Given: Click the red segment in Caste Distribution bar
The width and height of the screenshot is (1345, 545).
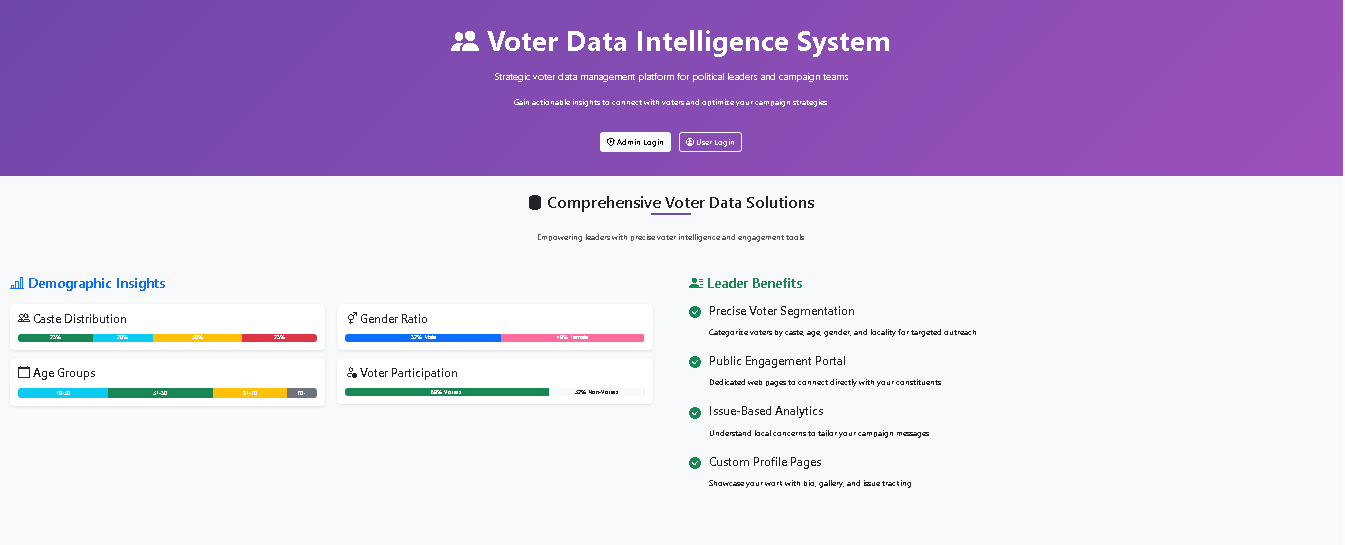Looking at the screenshot, I should pos(279,338).
